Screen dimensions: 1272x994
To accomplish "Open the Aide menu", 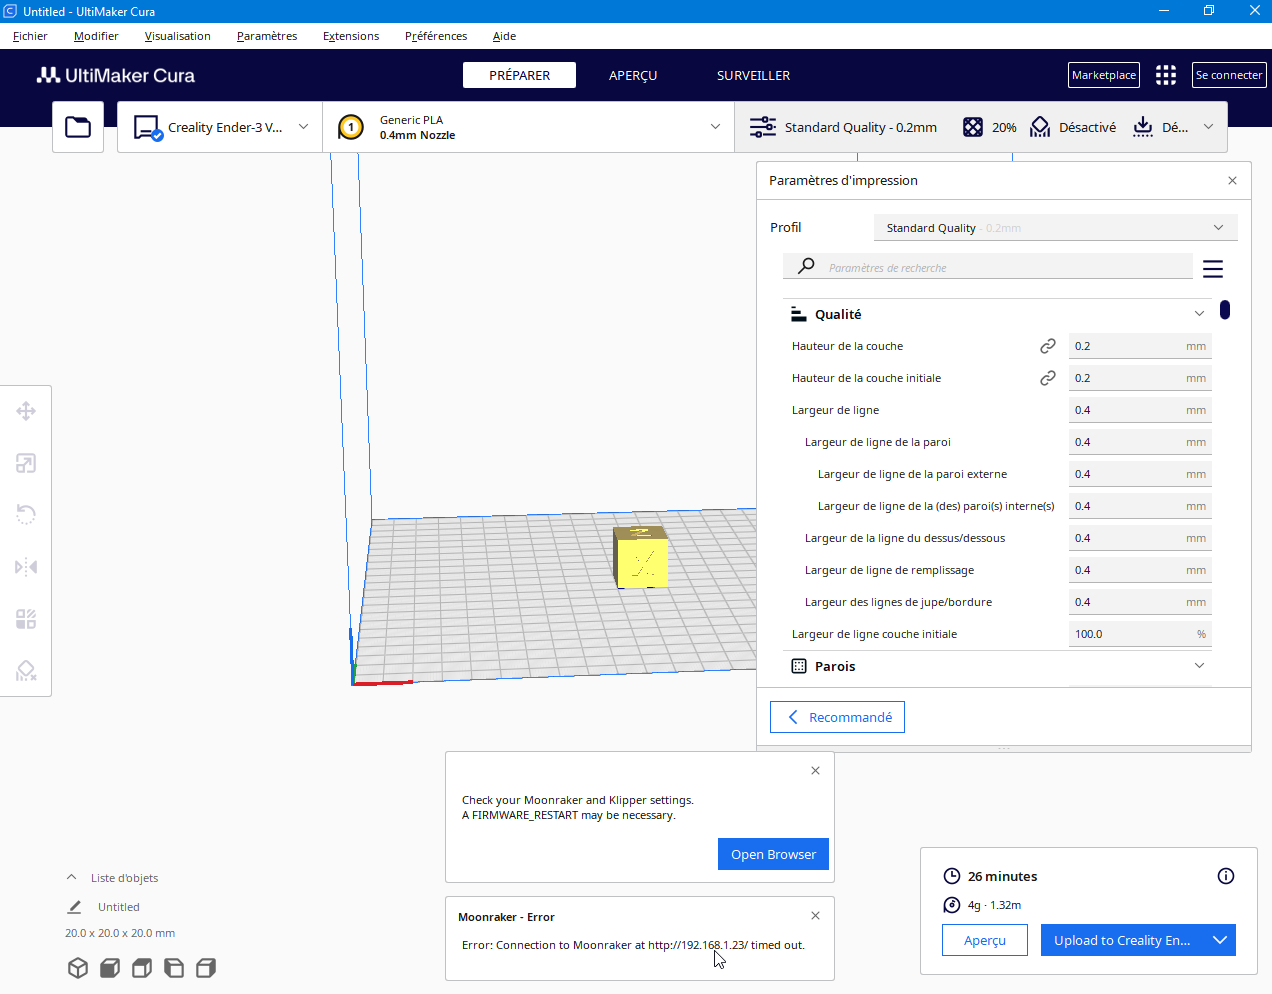I will pos(504,36).
